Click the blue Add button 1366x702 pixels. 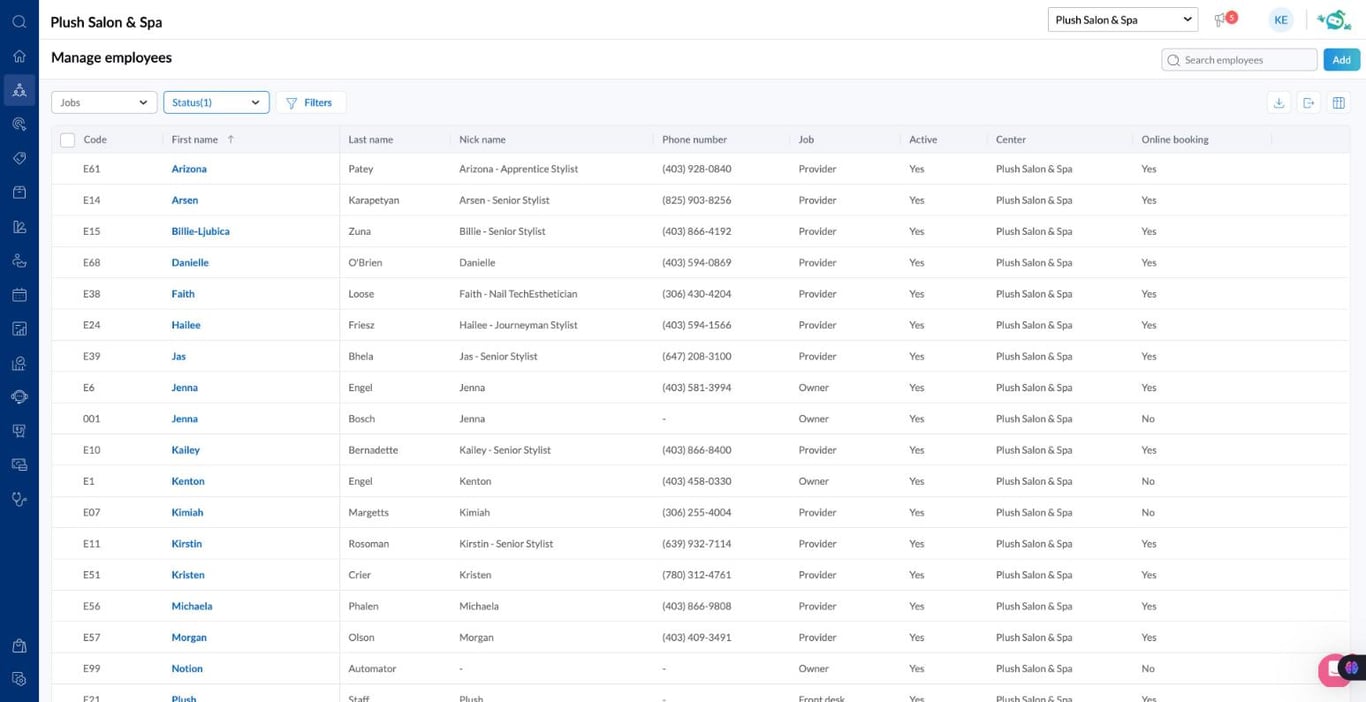tap(1341, 60)
